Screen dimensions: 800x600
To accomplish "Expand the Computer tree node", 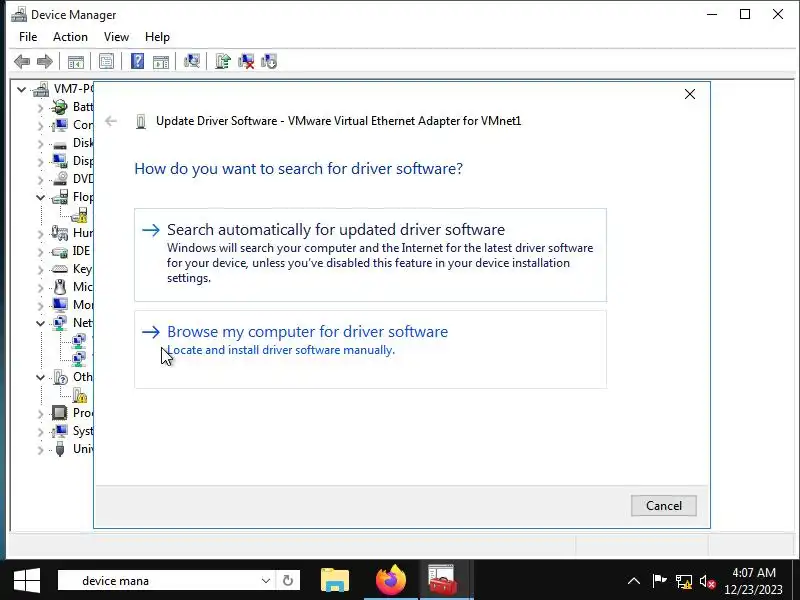I will click(40, 126).
